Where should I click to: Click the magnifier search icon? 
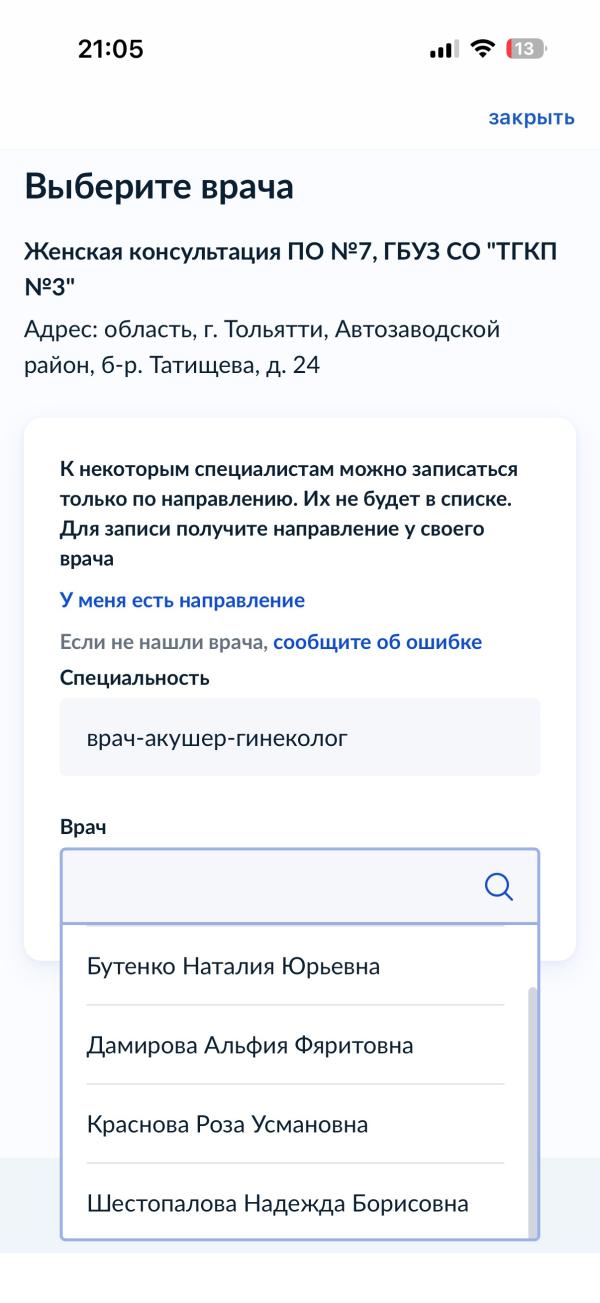click(497, 886)
